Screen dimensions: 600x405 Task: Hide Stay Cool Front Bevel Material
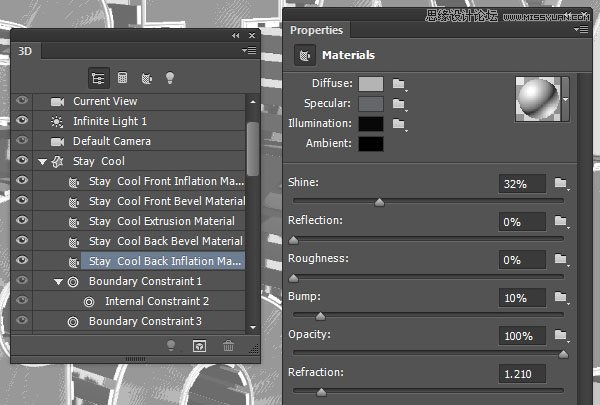[x=22, y=200]
